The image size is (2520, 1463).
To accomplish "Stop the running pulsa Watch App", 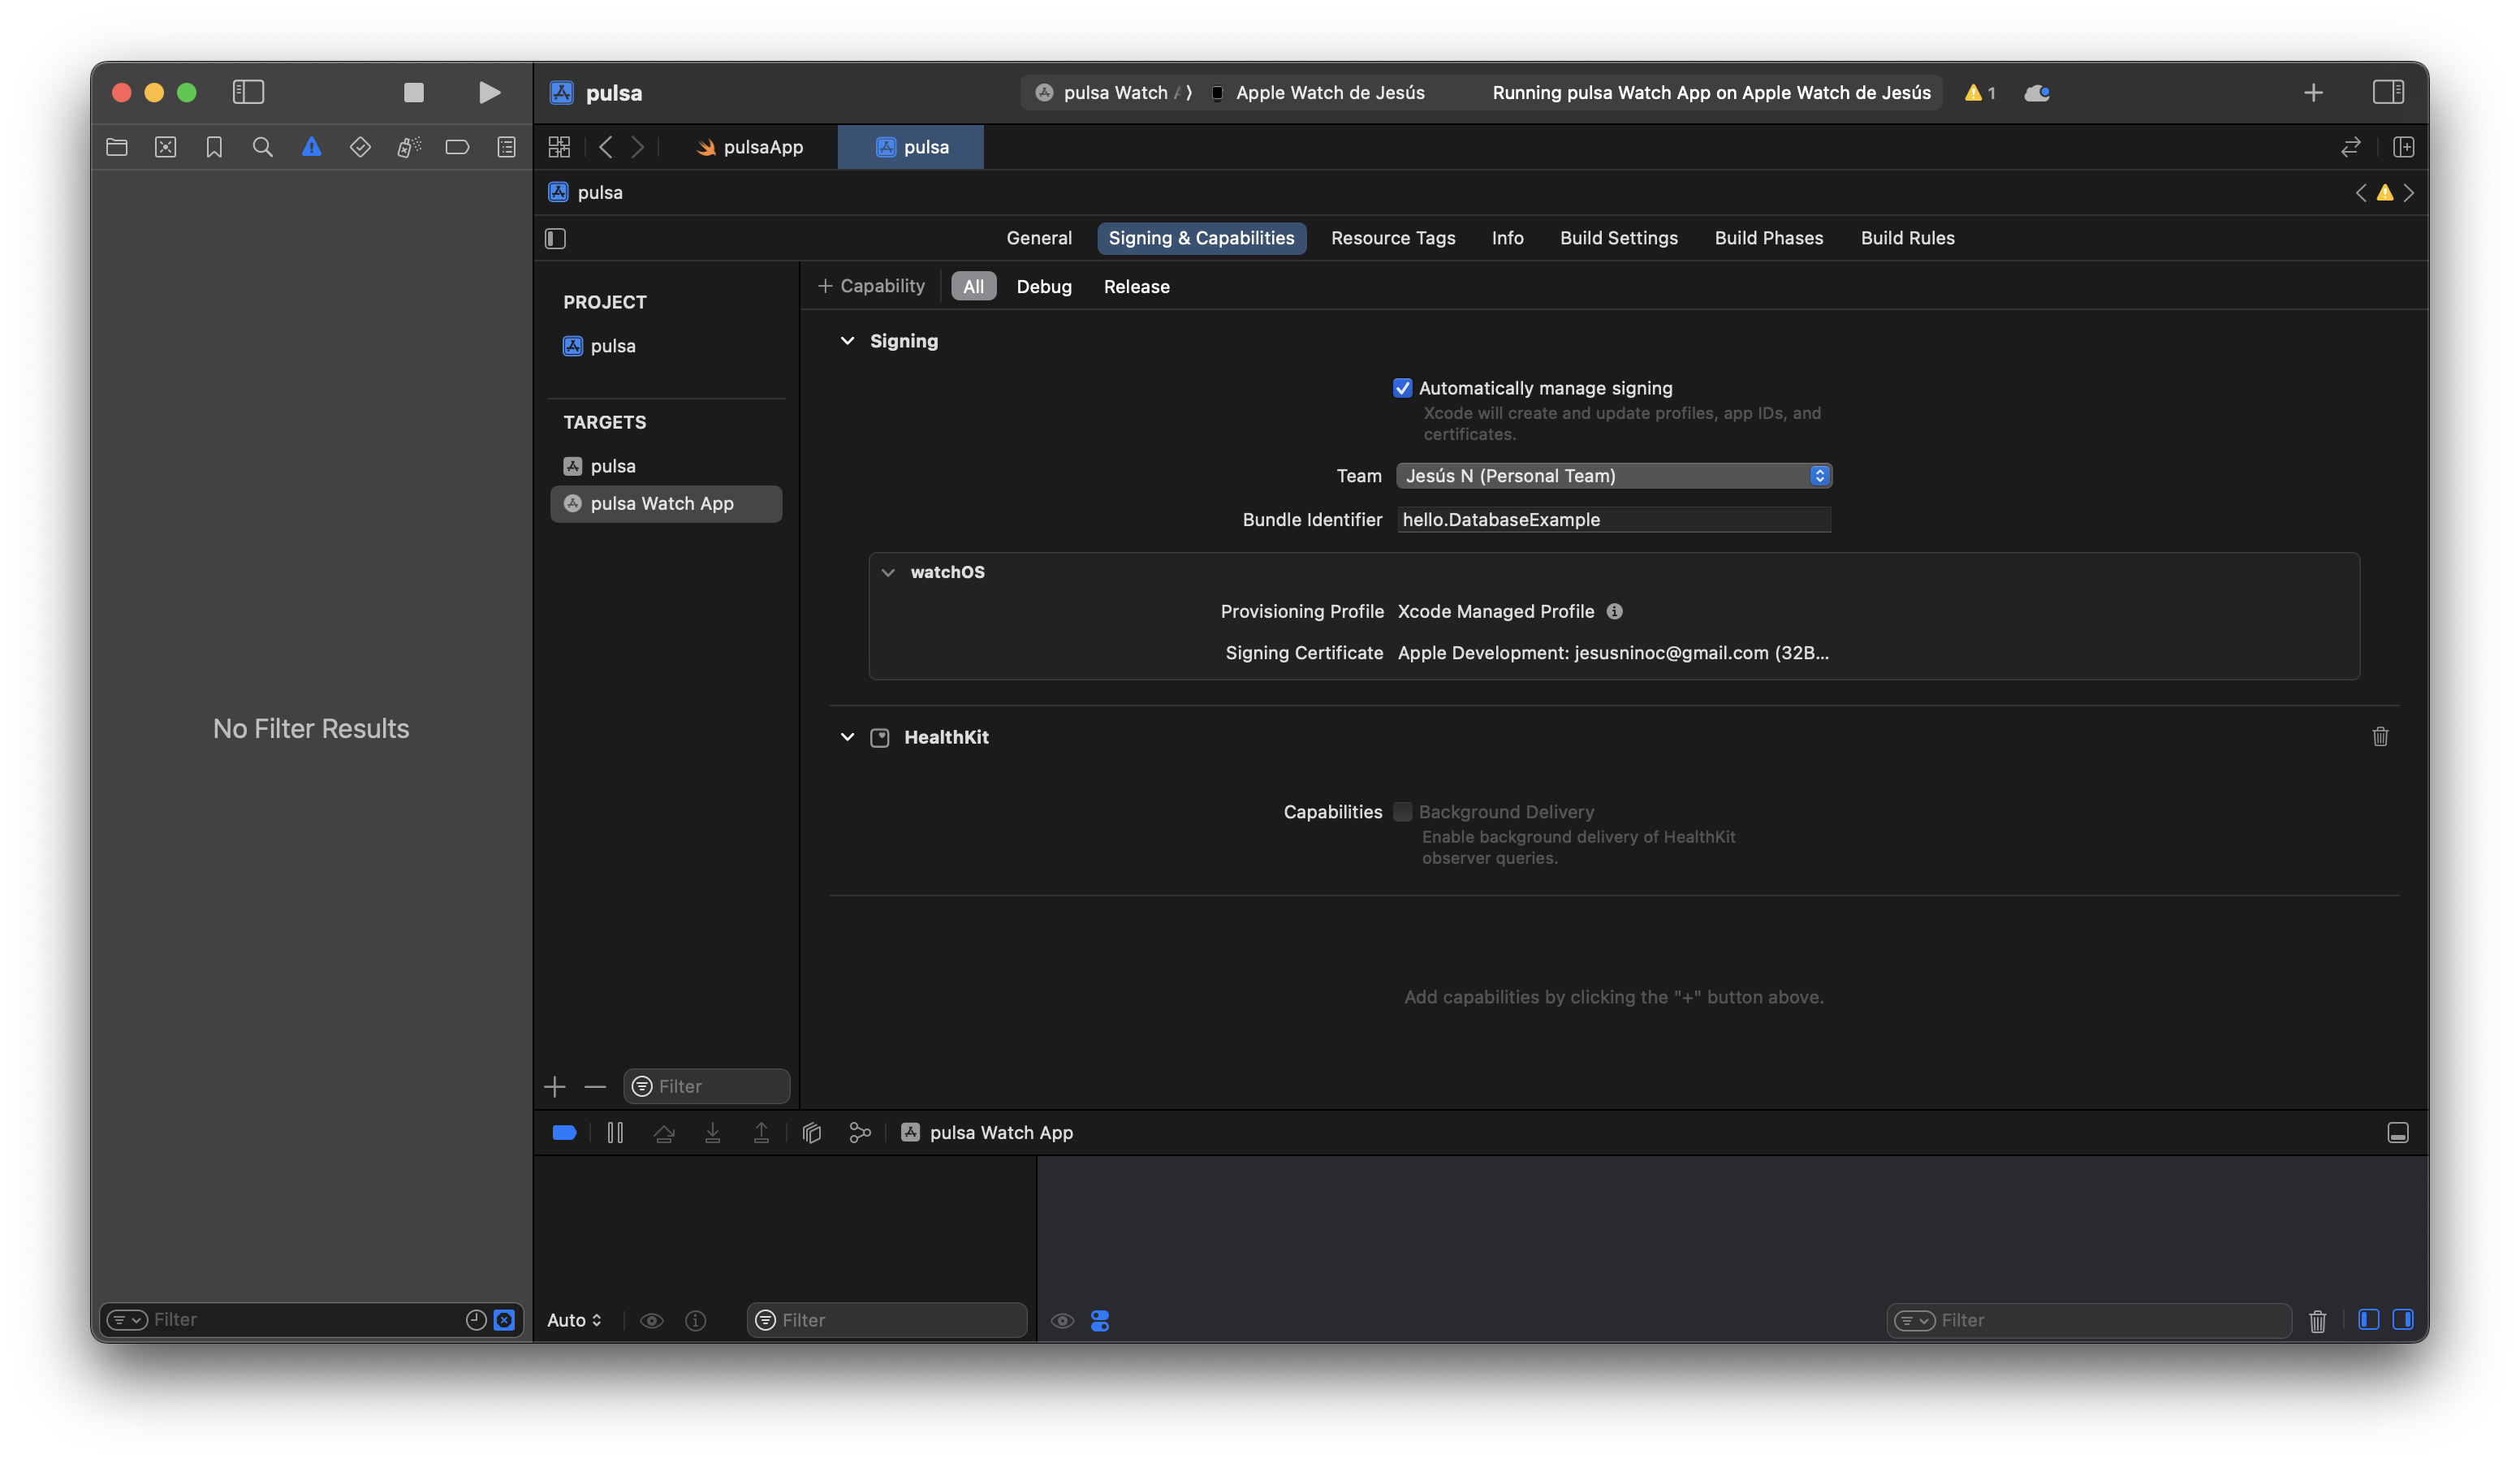I will tap(413, 92).
